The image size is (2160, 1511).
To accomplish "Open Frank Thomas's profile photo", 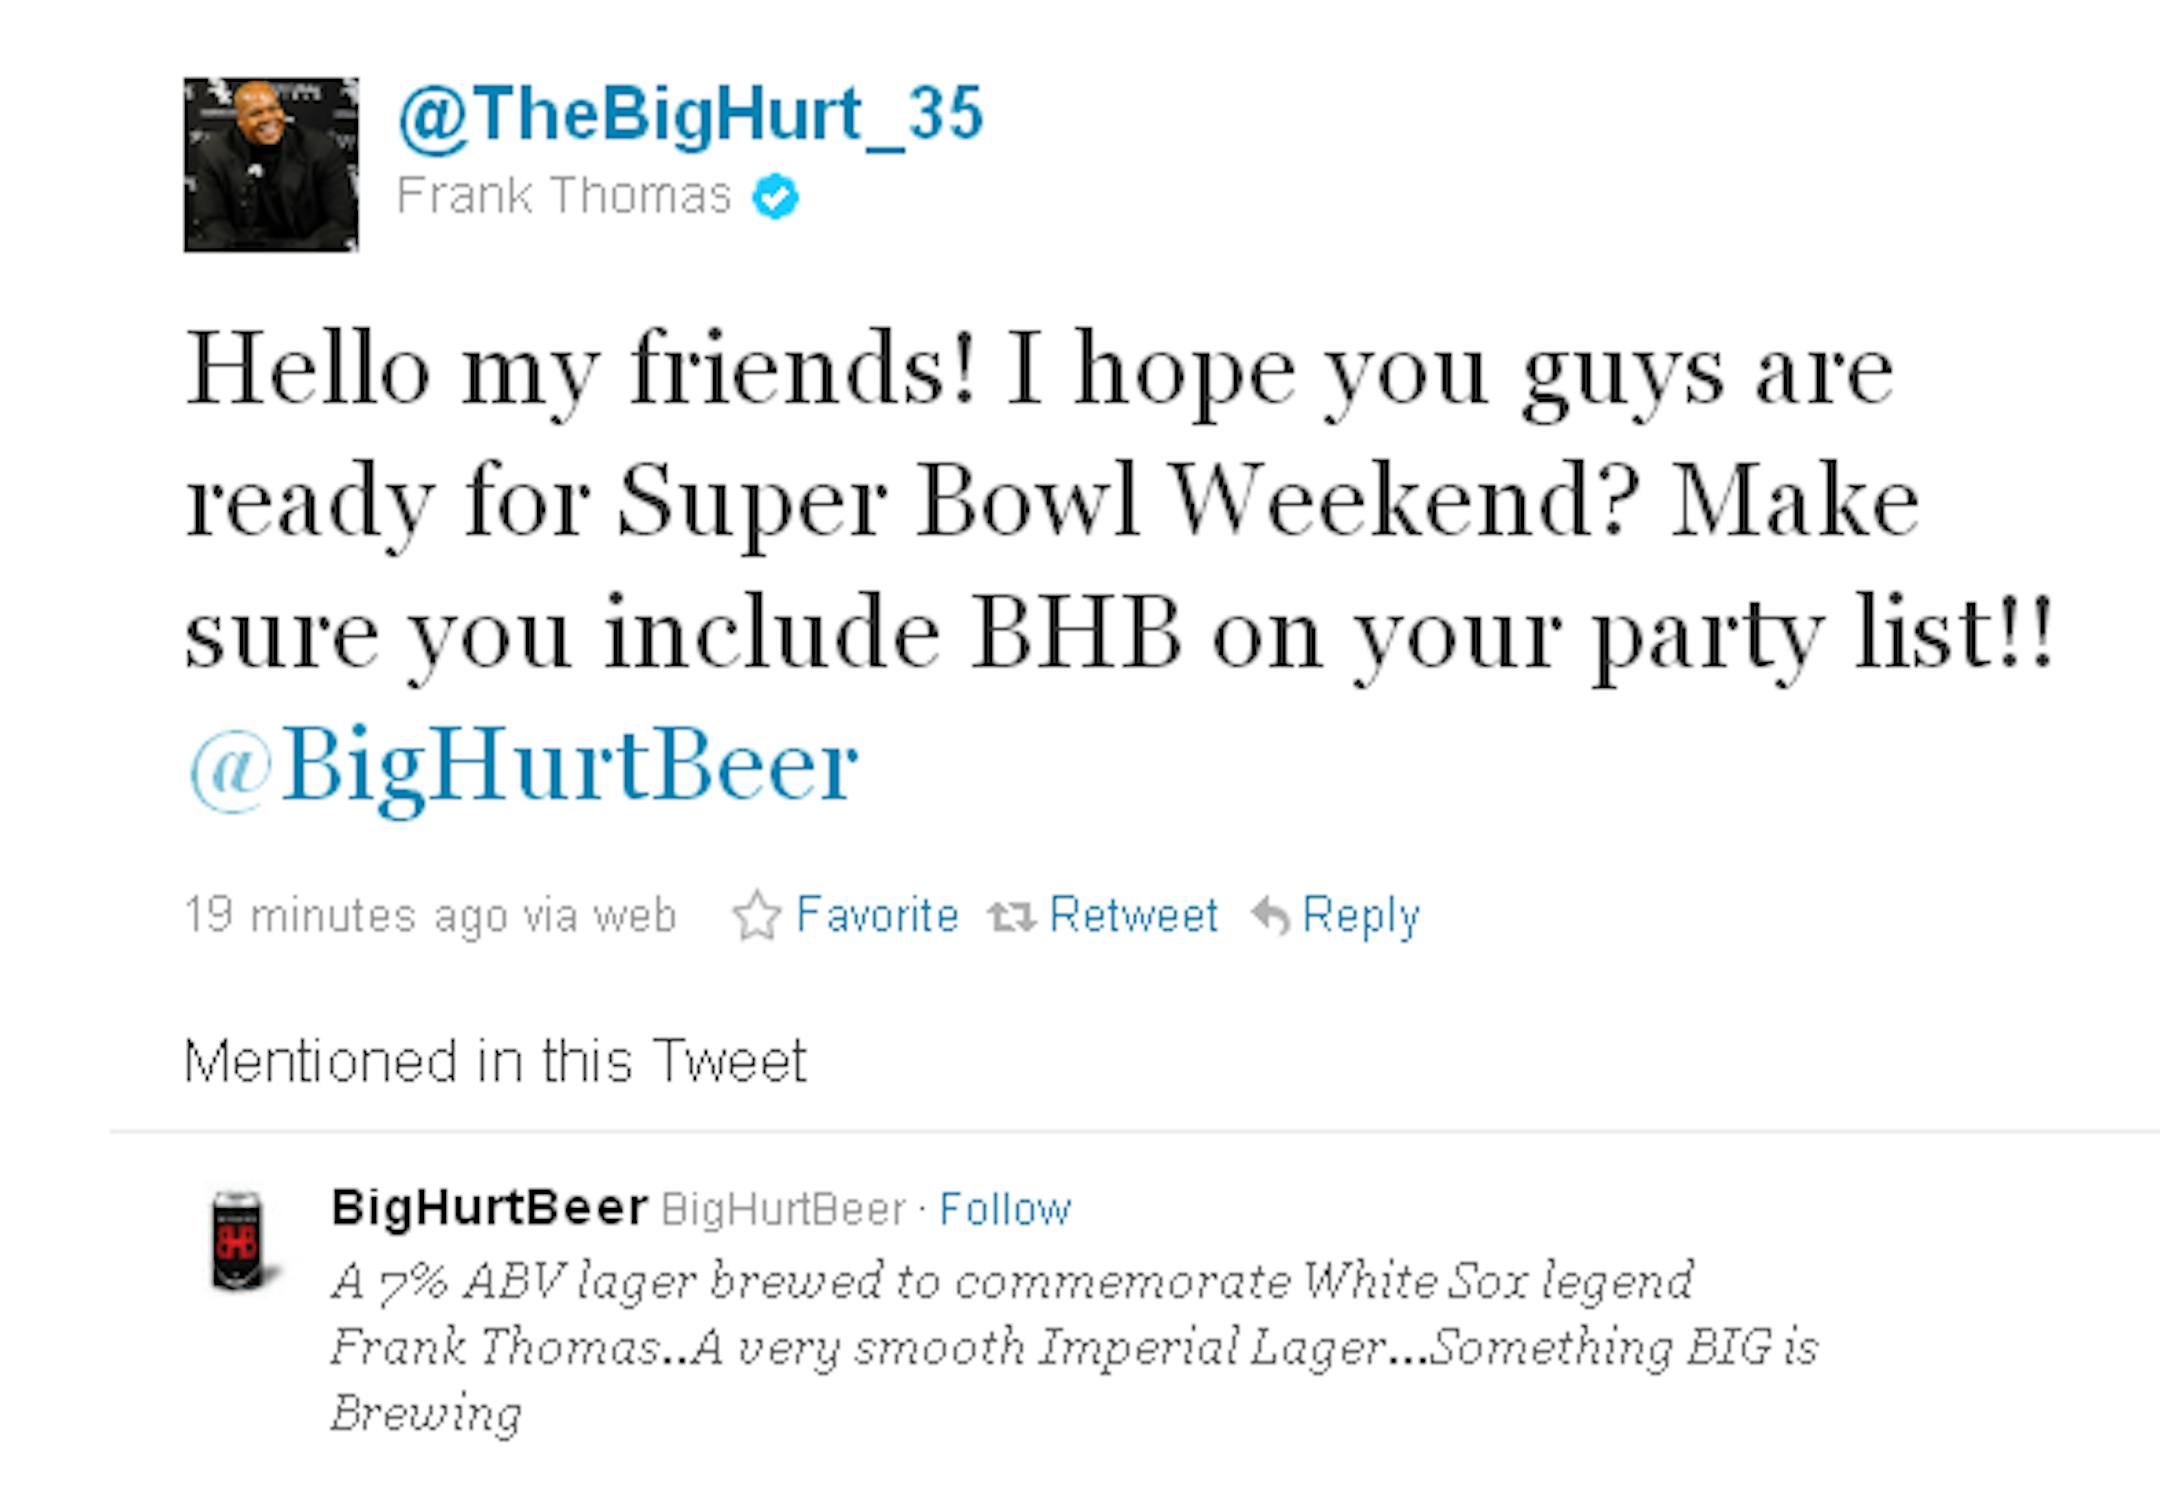I will [271, 165].
